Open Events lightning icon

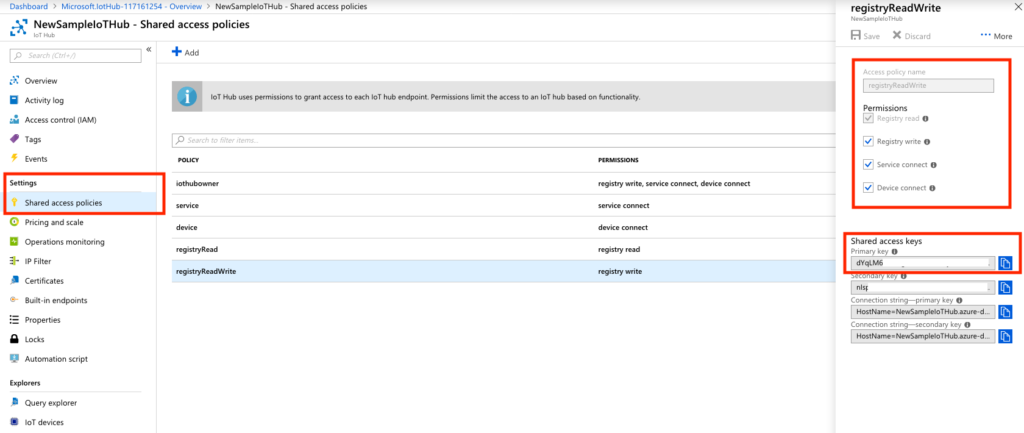pos(14,159)
